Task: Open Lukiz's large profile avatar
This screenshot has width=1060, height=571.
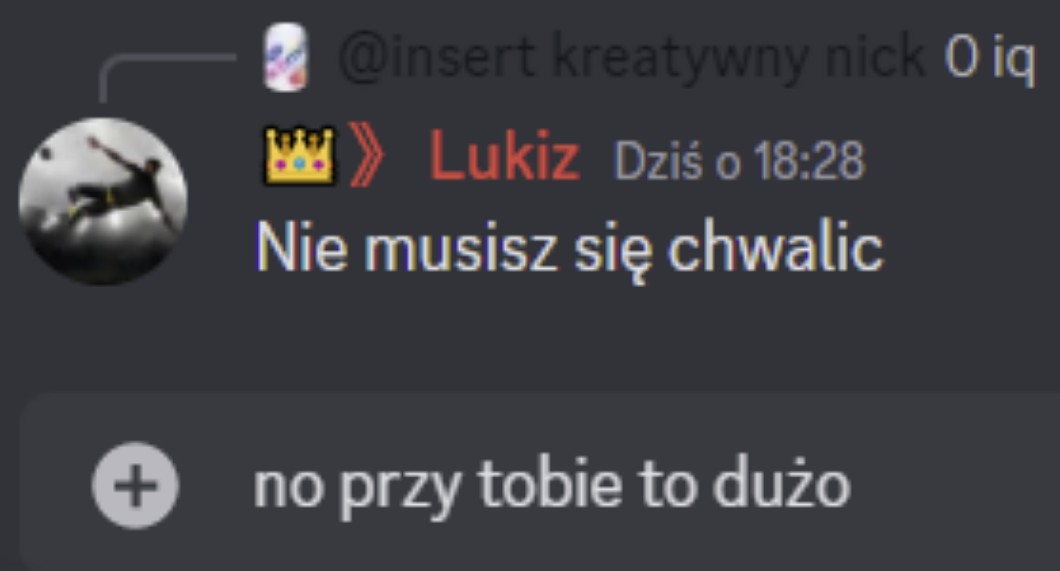Action: [x=103, y=201]
